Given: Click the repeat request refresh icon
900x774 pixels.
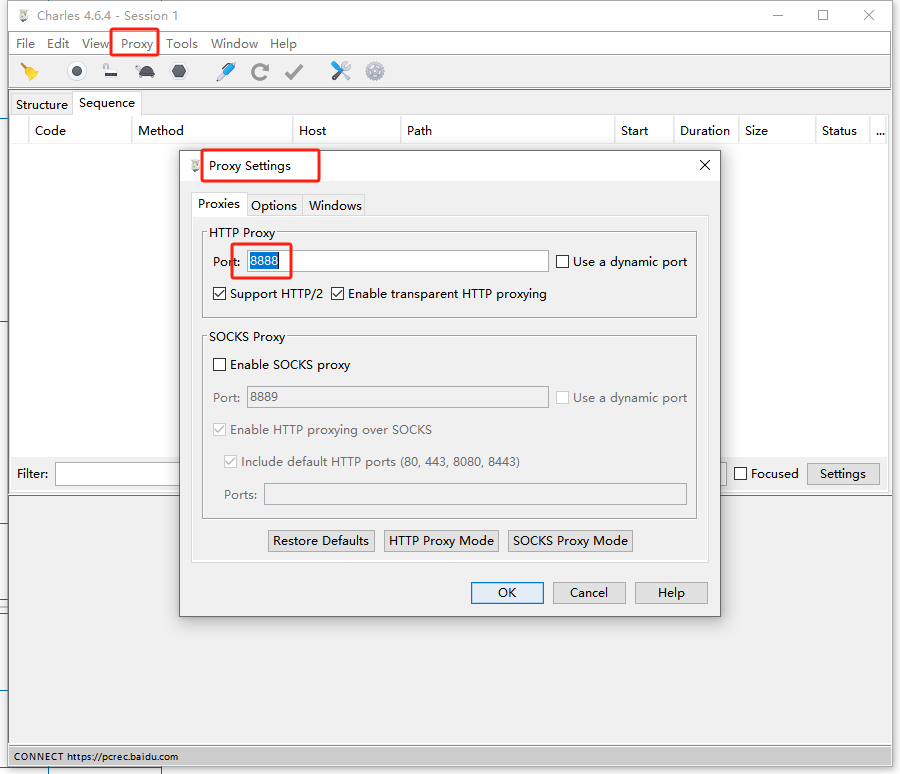Looking at the screenshot, I should tap(260, 72).
